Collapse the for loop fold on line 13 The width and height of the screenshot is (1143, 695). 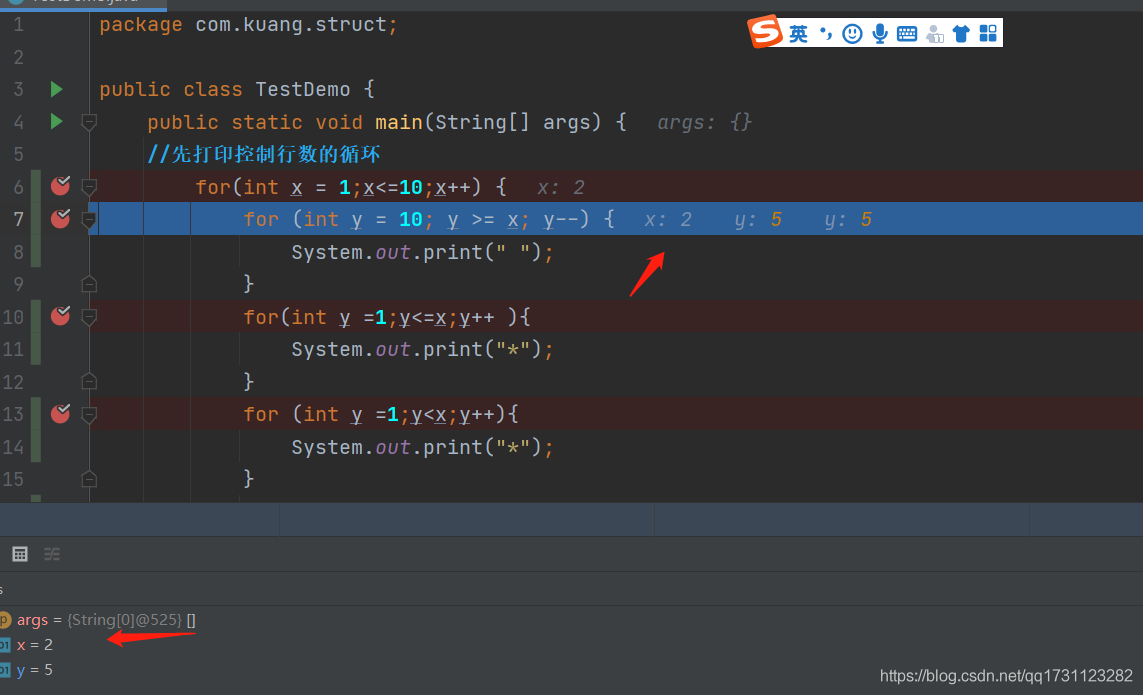[89, 414]
